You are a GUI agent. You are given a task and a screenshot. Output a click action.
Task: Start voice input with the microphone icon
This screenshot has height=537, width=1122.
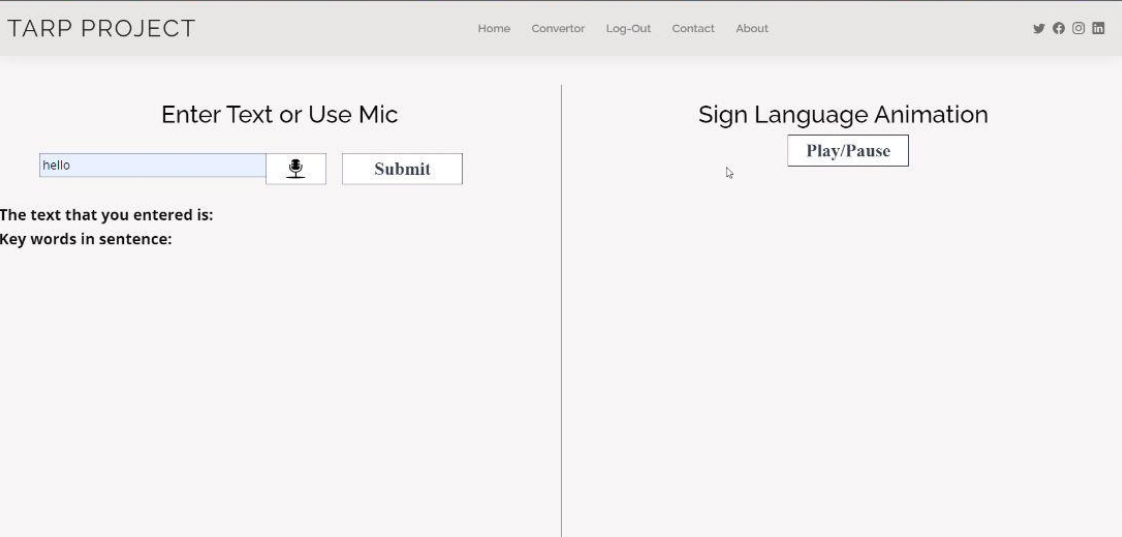[296, 169]
